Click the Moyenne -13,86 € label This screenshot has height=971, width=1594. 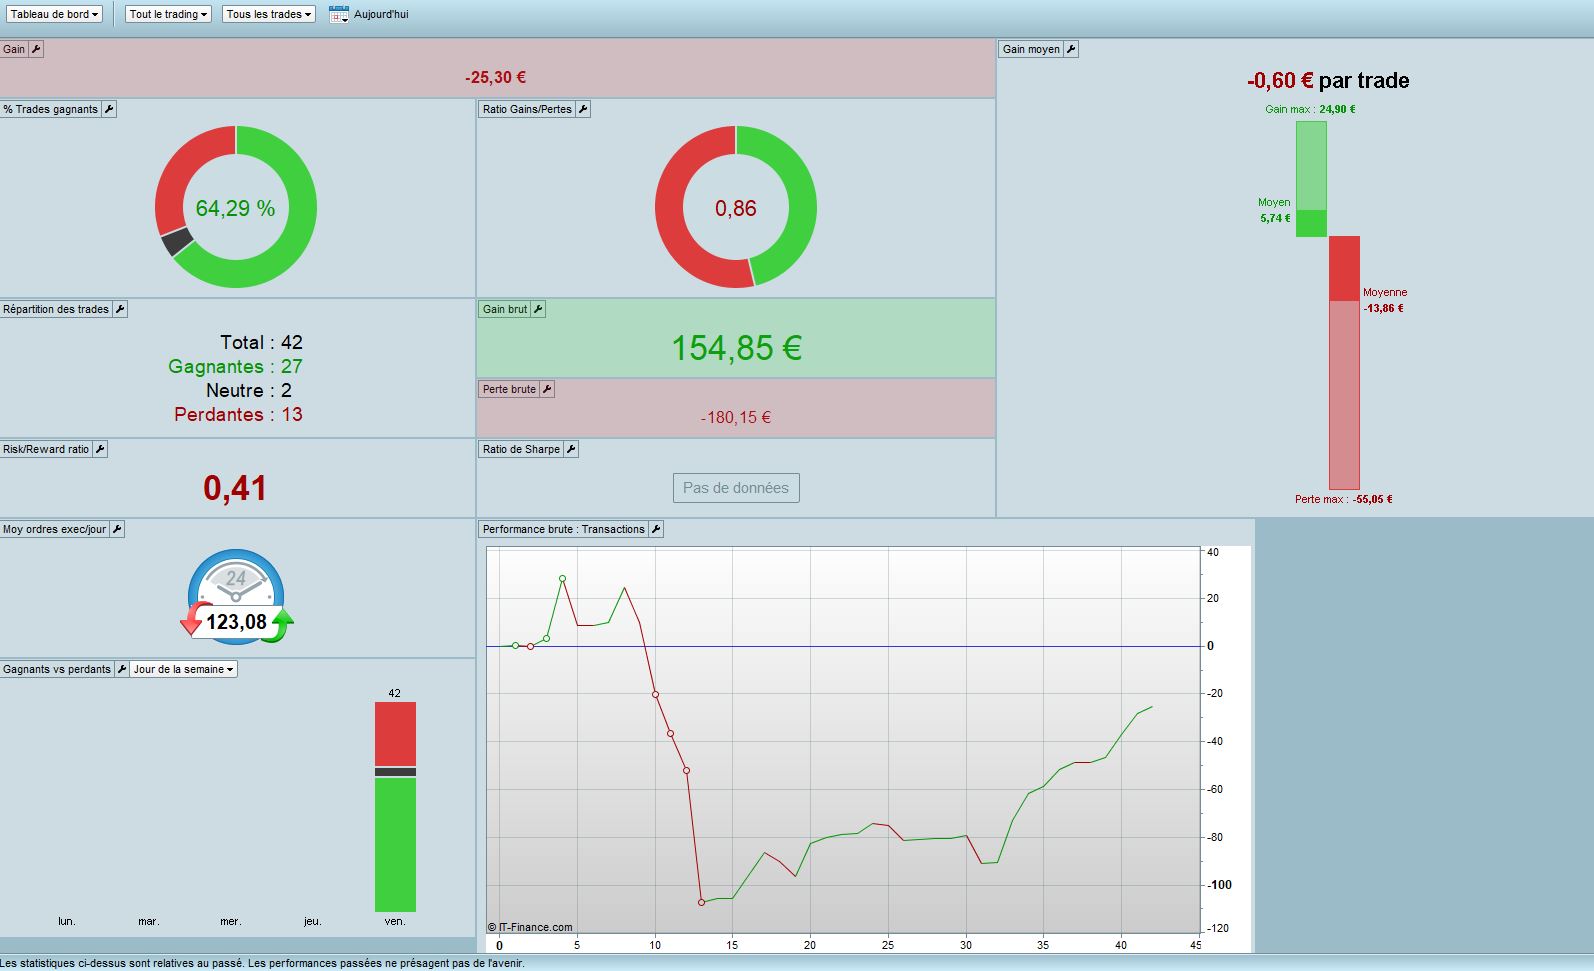tap(1385, 300)
